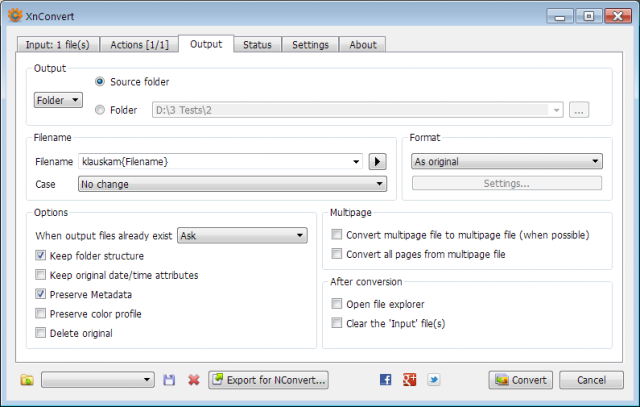The height and width of the screenshot is (407, 640).
Task: Uncheck Preserve Metadata
Action: 40,294
